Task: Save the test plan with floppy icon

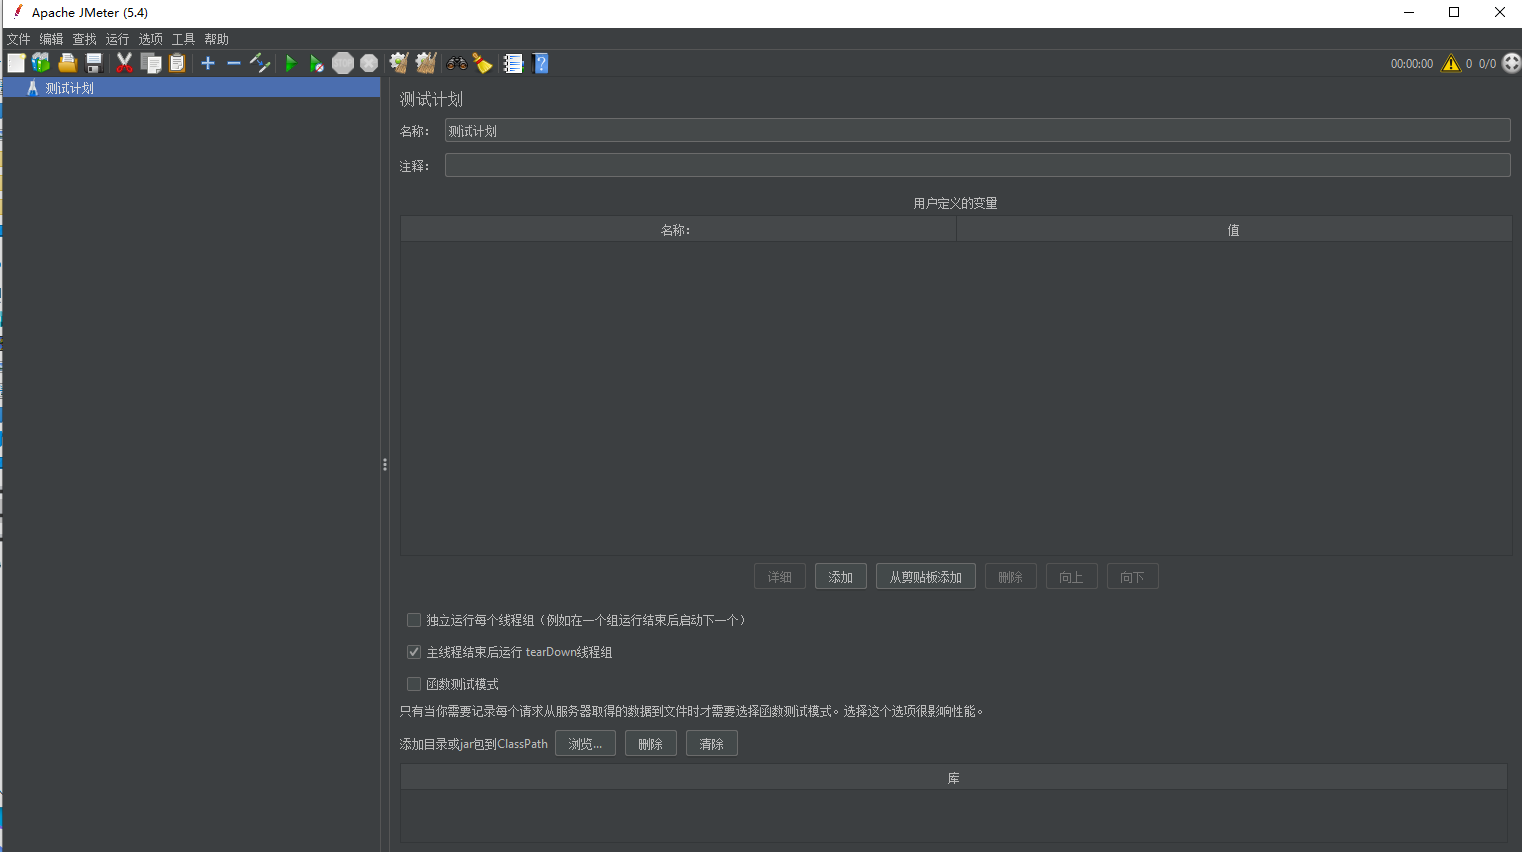Action: tap(94, 63)
